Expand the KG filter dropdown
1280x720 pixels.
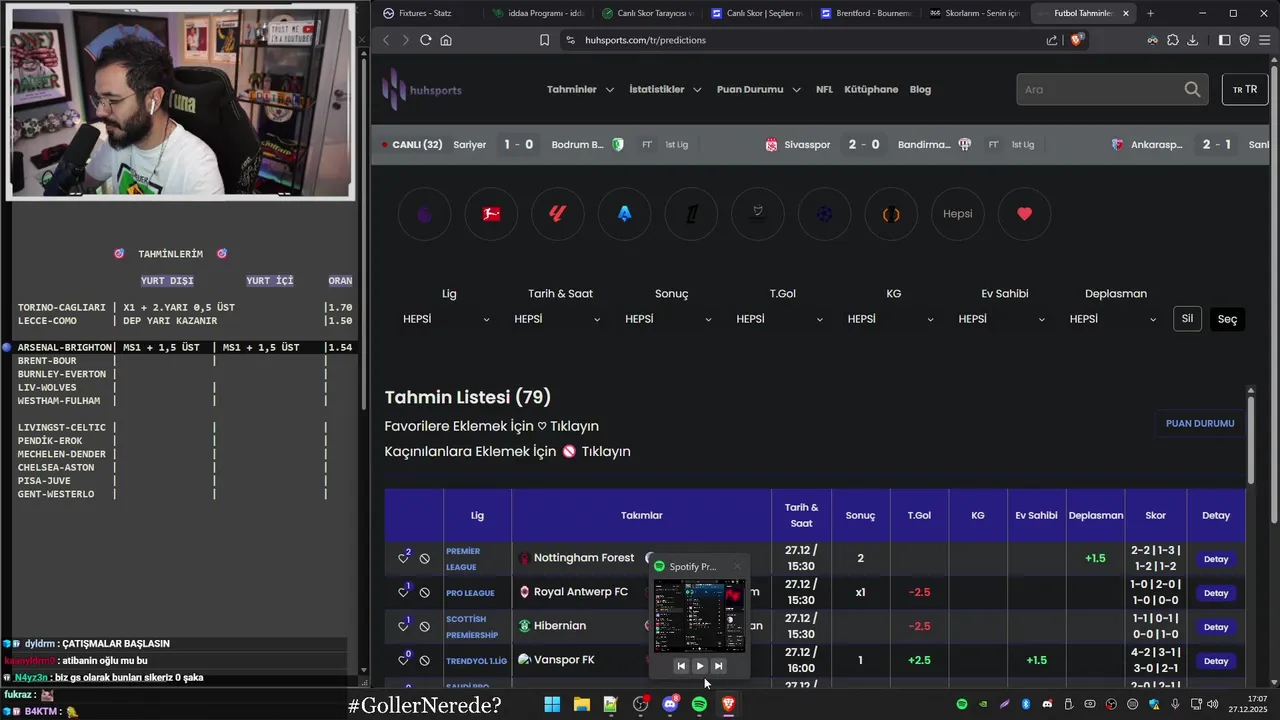coord(891,319)
